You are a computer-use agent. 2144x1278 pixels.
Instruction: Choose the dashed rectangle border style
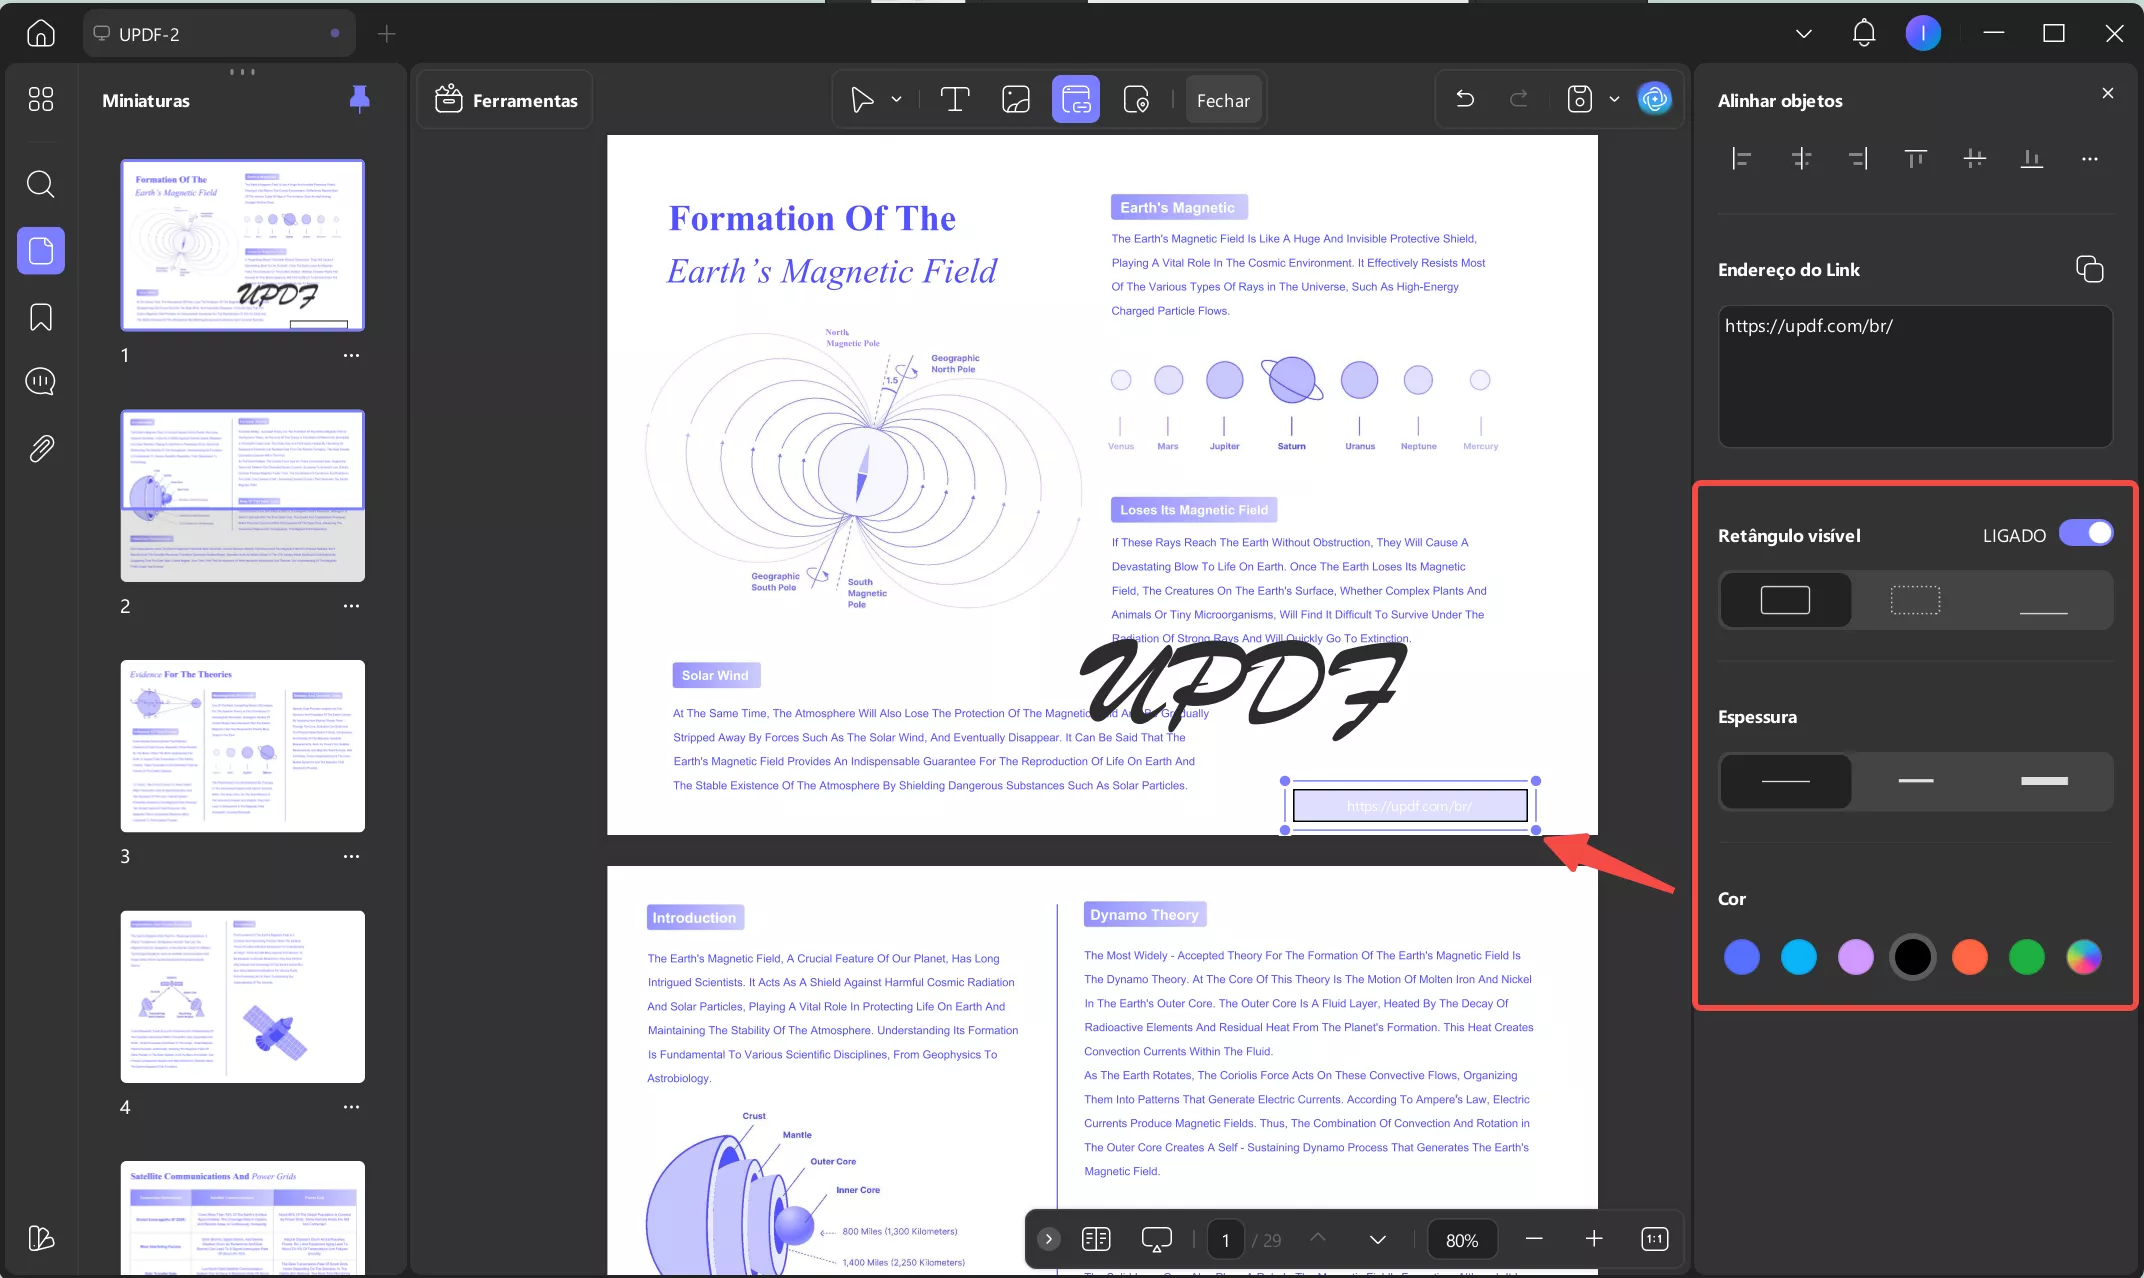click(1915, 600)
